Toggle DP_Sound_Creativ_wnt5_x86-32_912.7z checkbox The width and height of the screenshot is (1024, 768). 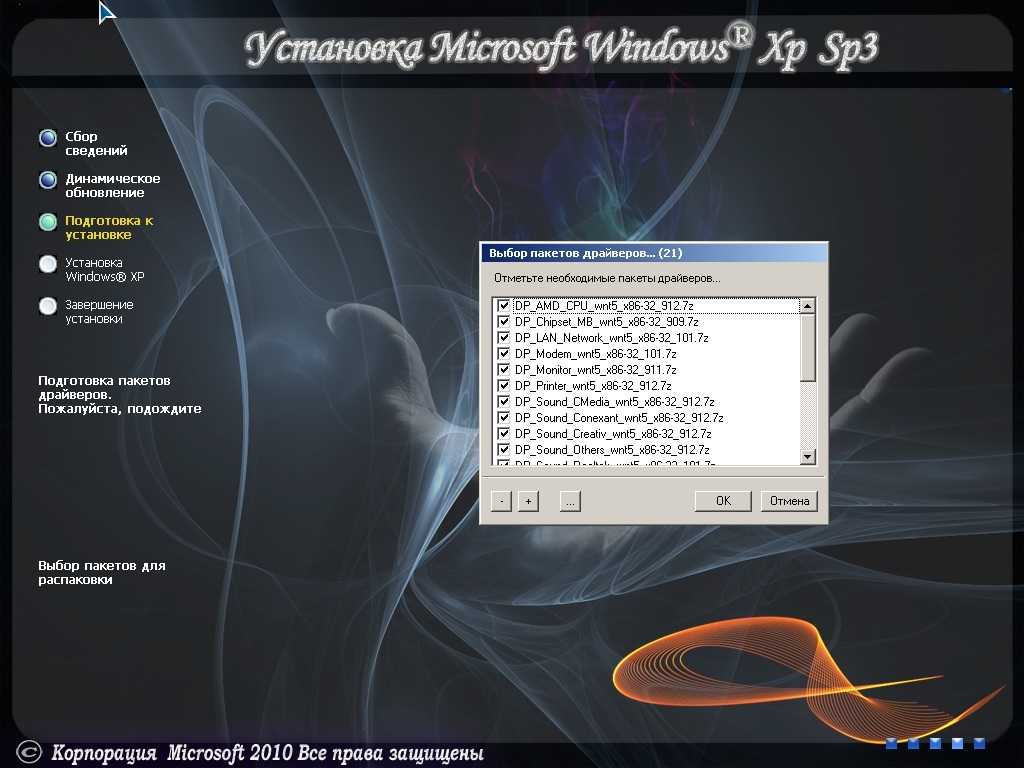pyautogui.click(x=504, y=434)
